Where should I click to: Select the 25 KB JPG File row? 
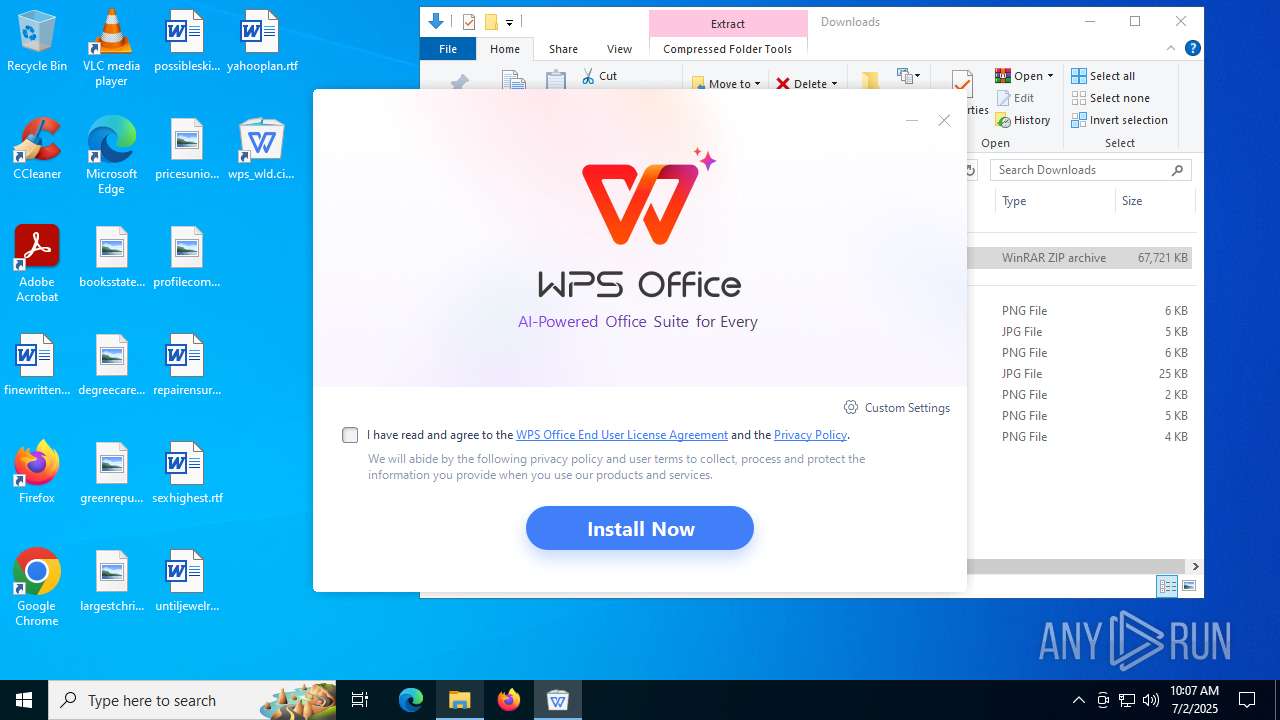click(1080, 374)
